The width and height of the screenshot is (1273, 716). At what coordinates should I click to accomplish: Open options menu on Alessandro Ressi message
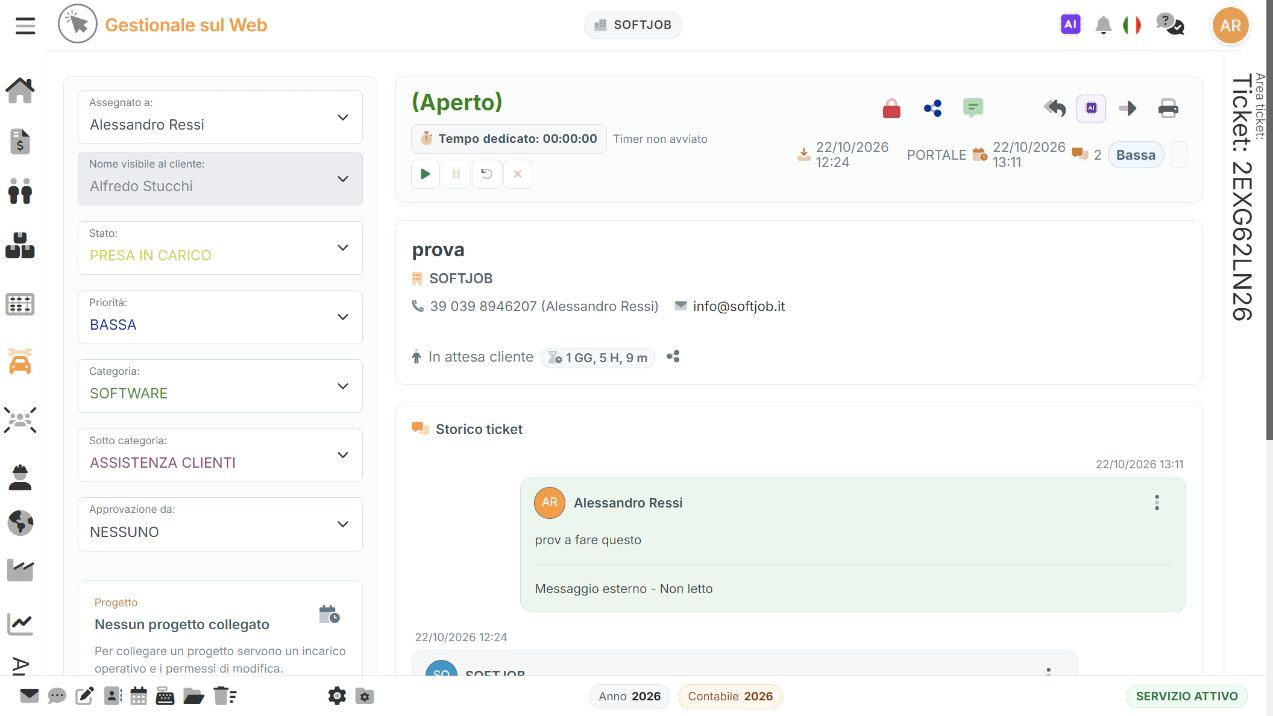click(1157, 503)
